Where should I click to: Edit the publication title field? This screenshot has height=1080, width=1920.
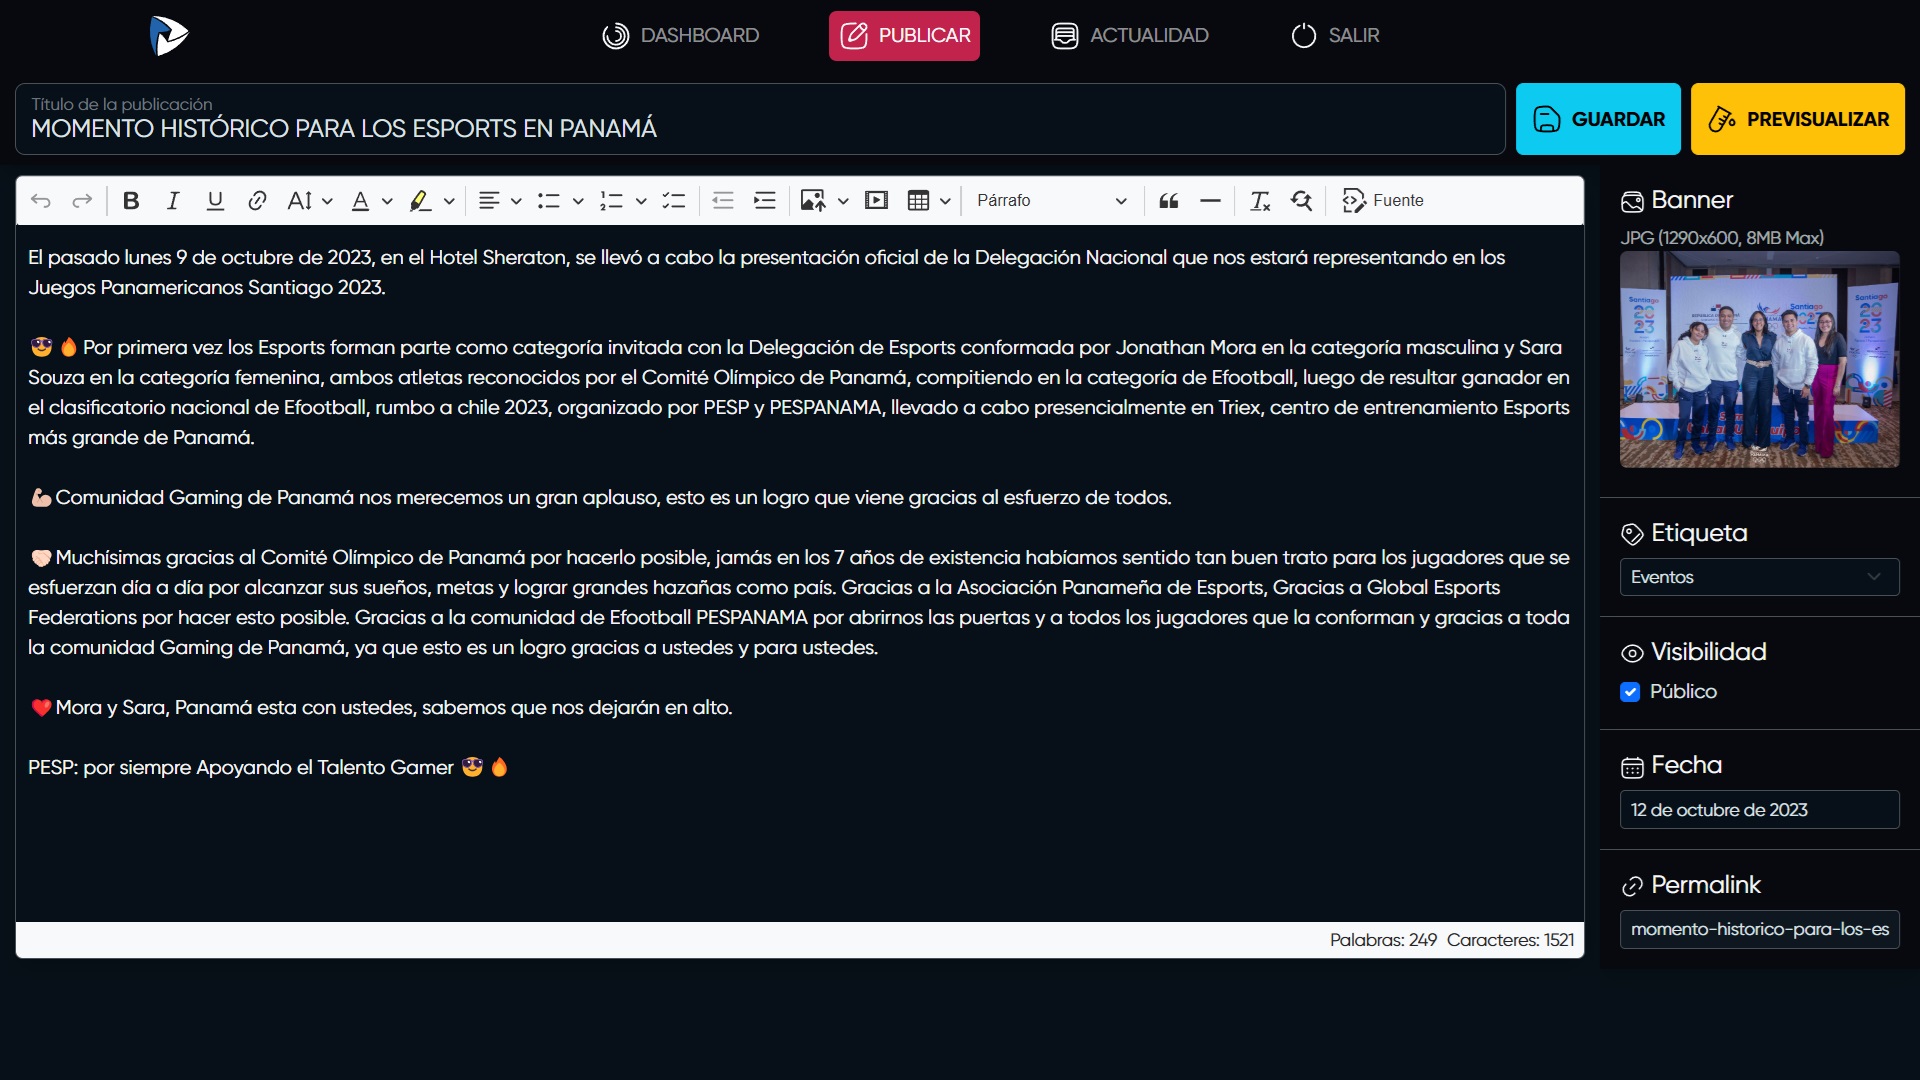click(x=760, y=119)
